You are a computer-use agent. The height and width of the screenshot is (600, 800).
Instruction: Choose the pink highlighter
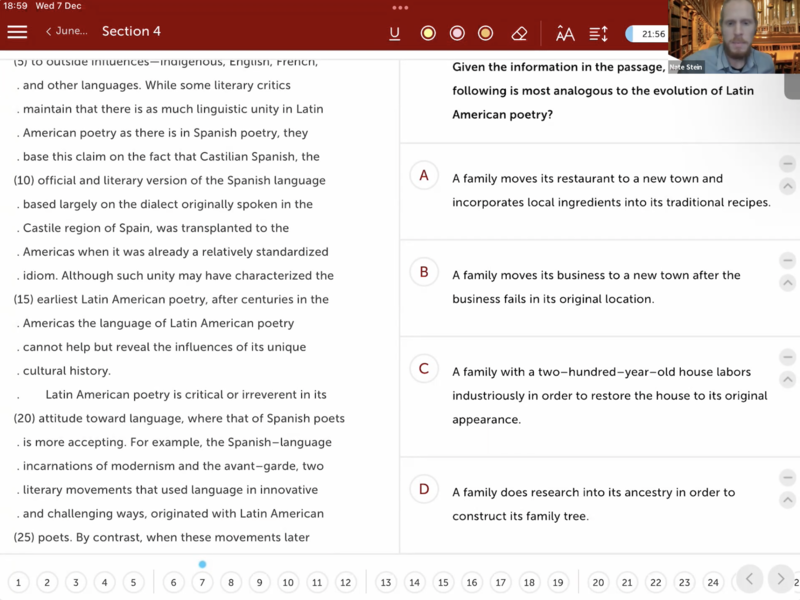pos(457,33)
